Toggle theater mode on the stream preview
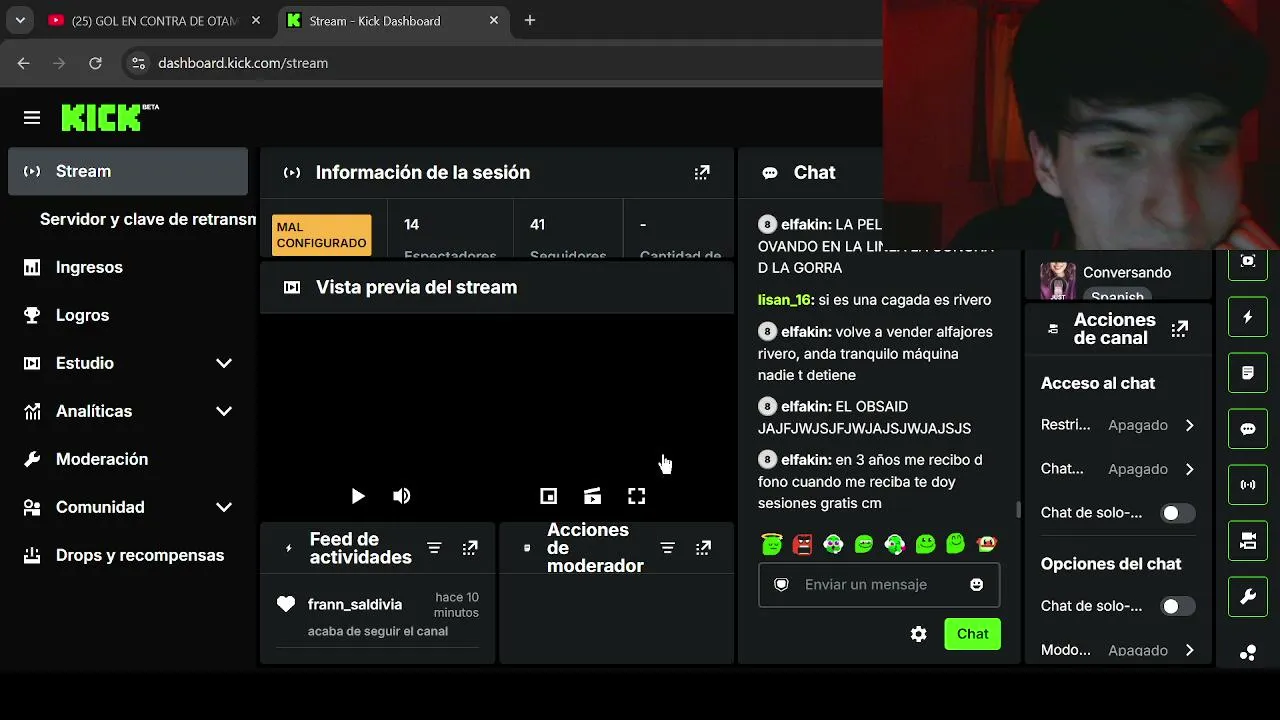The height and width of the screenshot is (720, 1280). pyautogui.click(x=592, y=496)
